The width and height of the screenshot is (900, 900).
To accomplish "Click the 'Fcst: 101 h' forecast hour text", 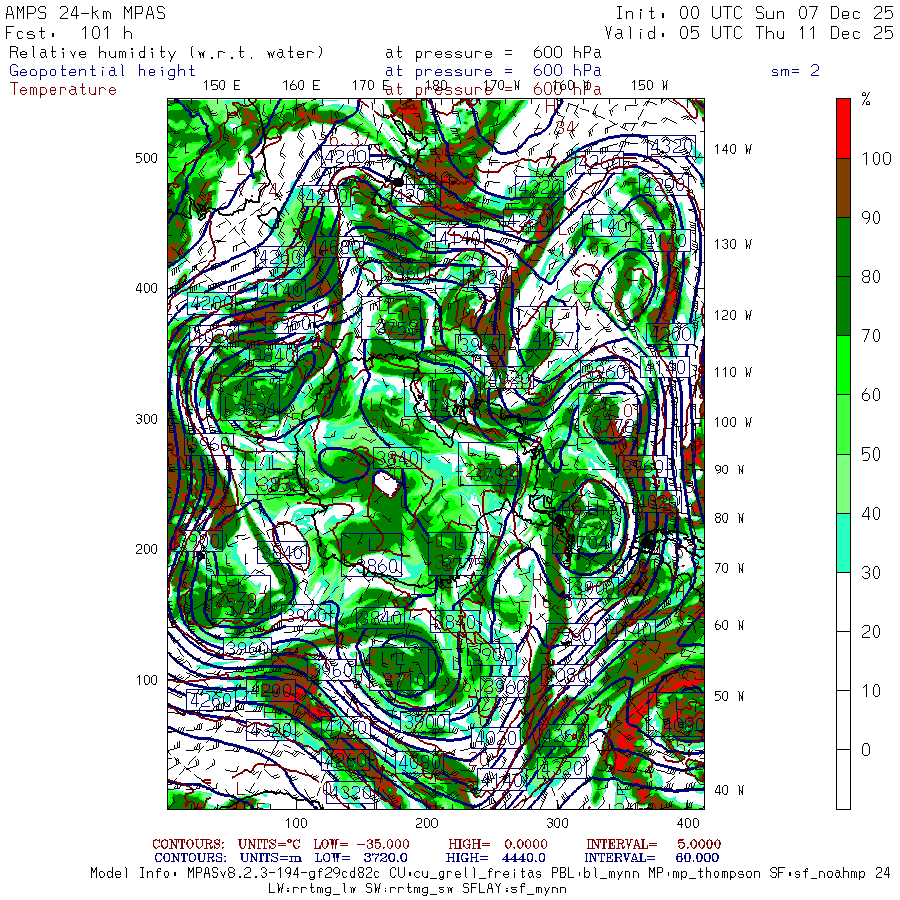I will coord(69,33).
